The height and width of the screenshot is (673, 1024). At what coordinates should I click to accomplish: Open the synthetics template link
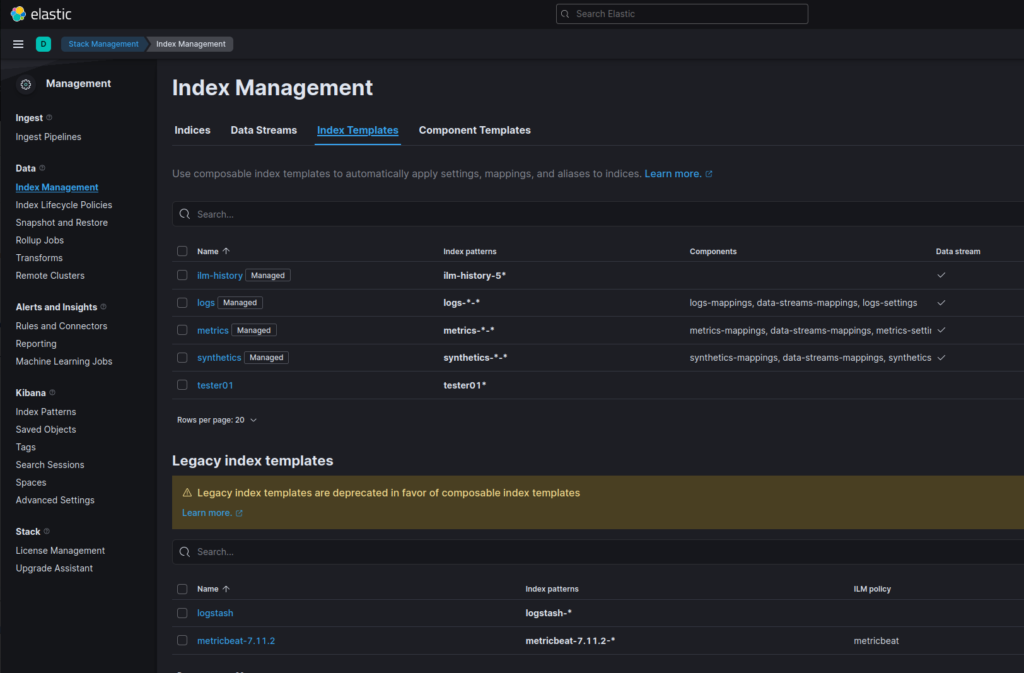tap(219, 358)
